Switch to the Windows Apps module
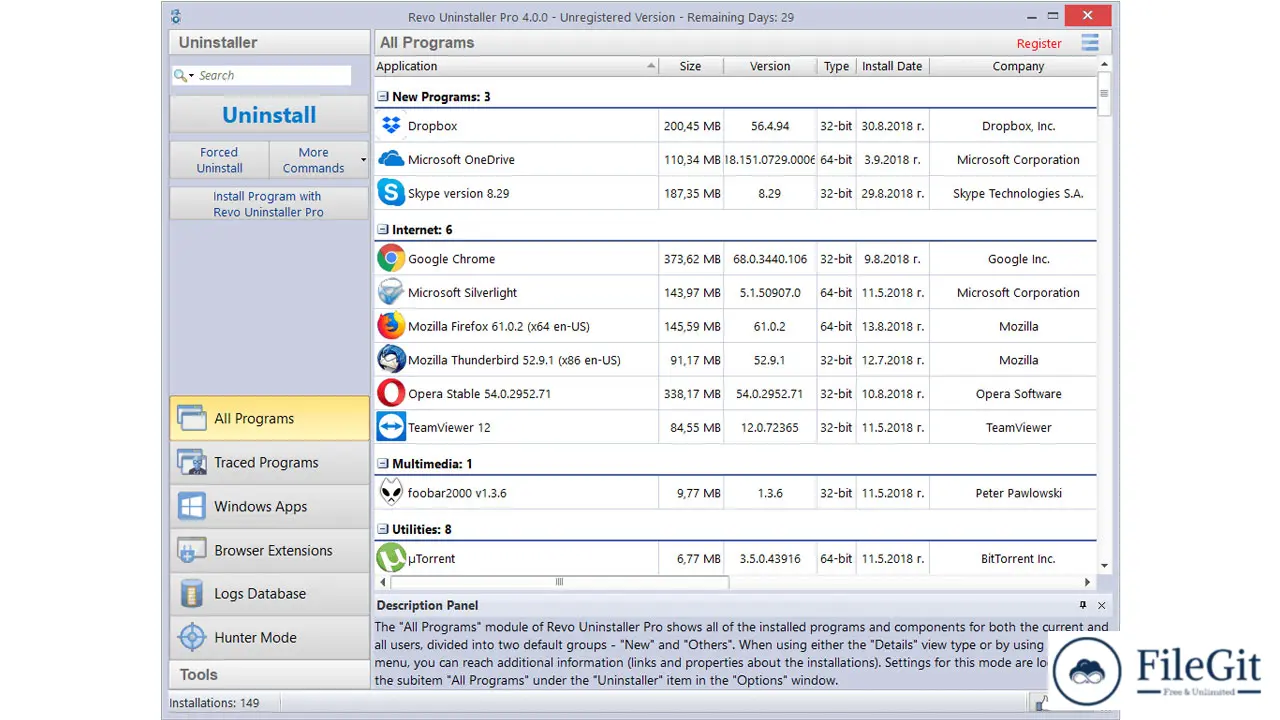 coord(269,506)
